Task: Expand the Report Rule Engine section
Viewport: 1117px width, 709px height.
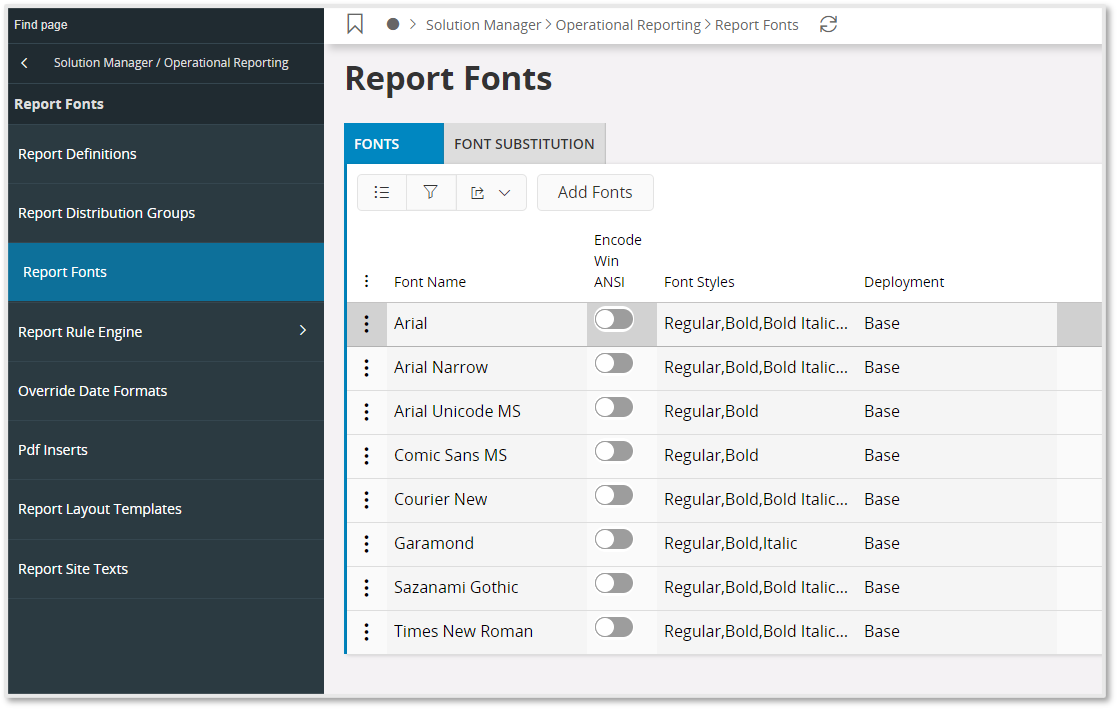Action: point(303,330)
